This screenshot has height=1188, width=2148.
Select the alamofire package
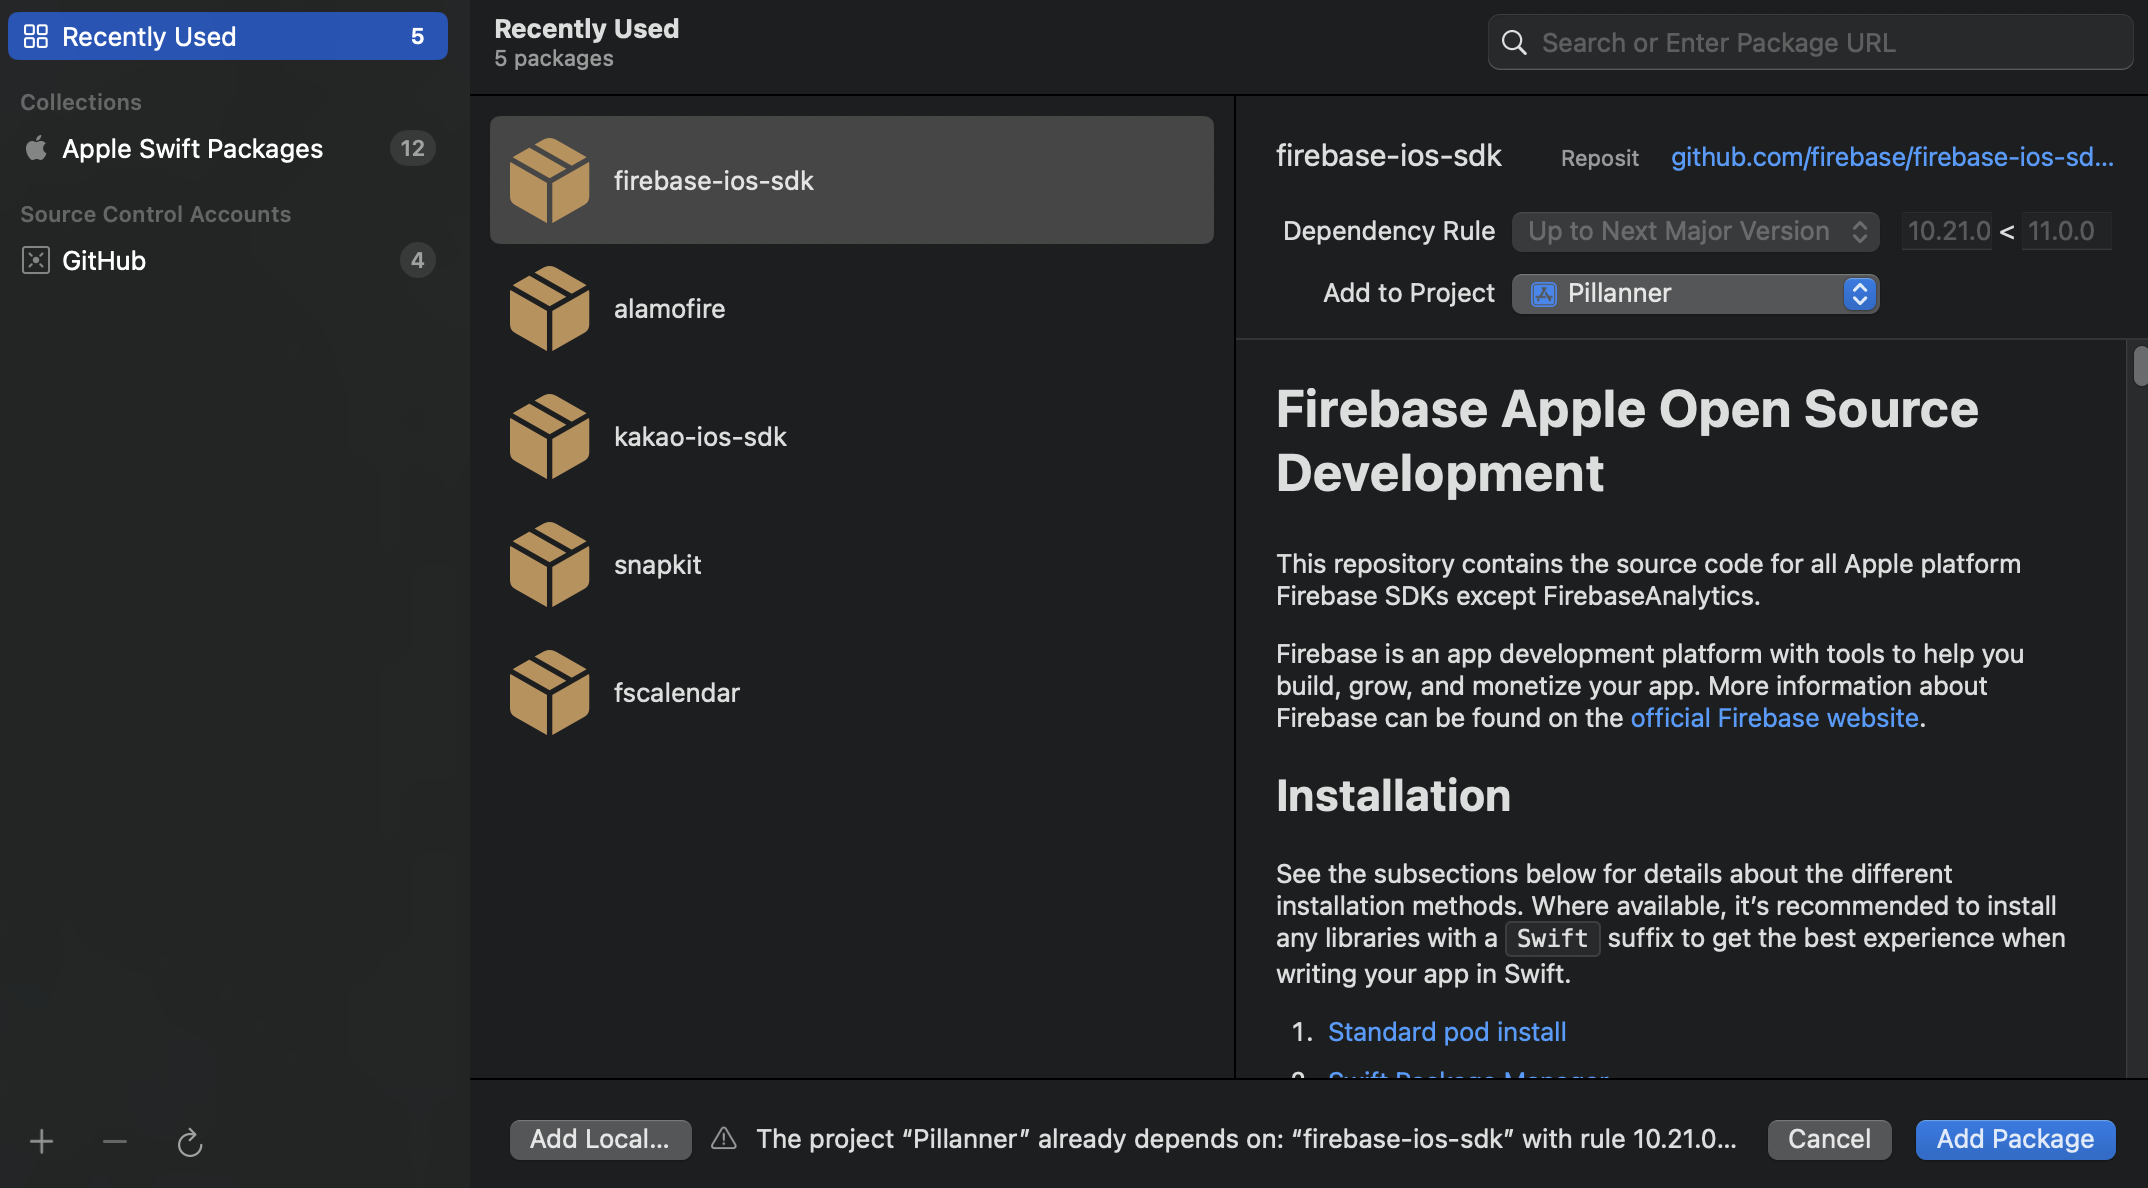[x=852, y=308]
